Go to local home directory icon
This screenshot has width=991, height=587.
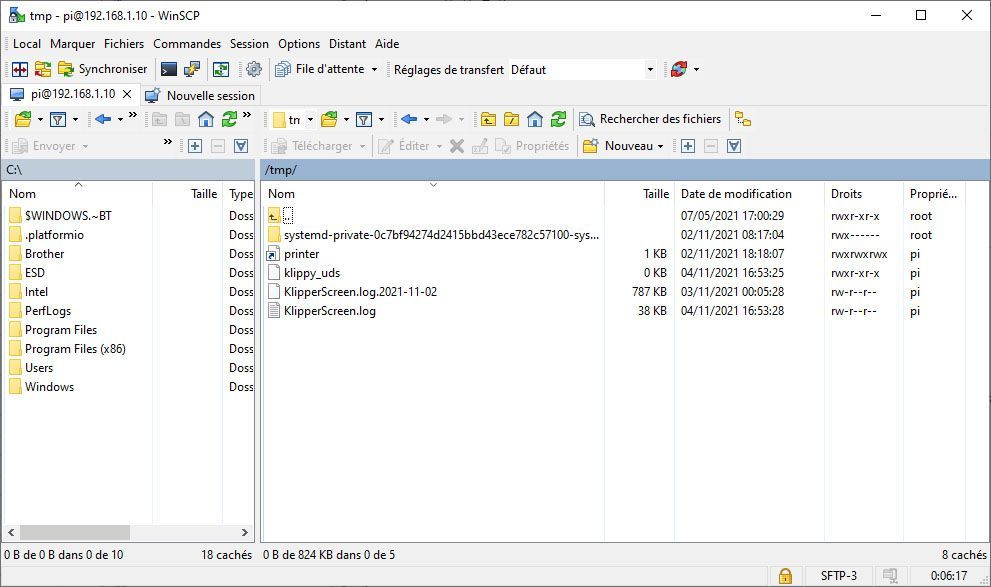[x=205, y=119]
